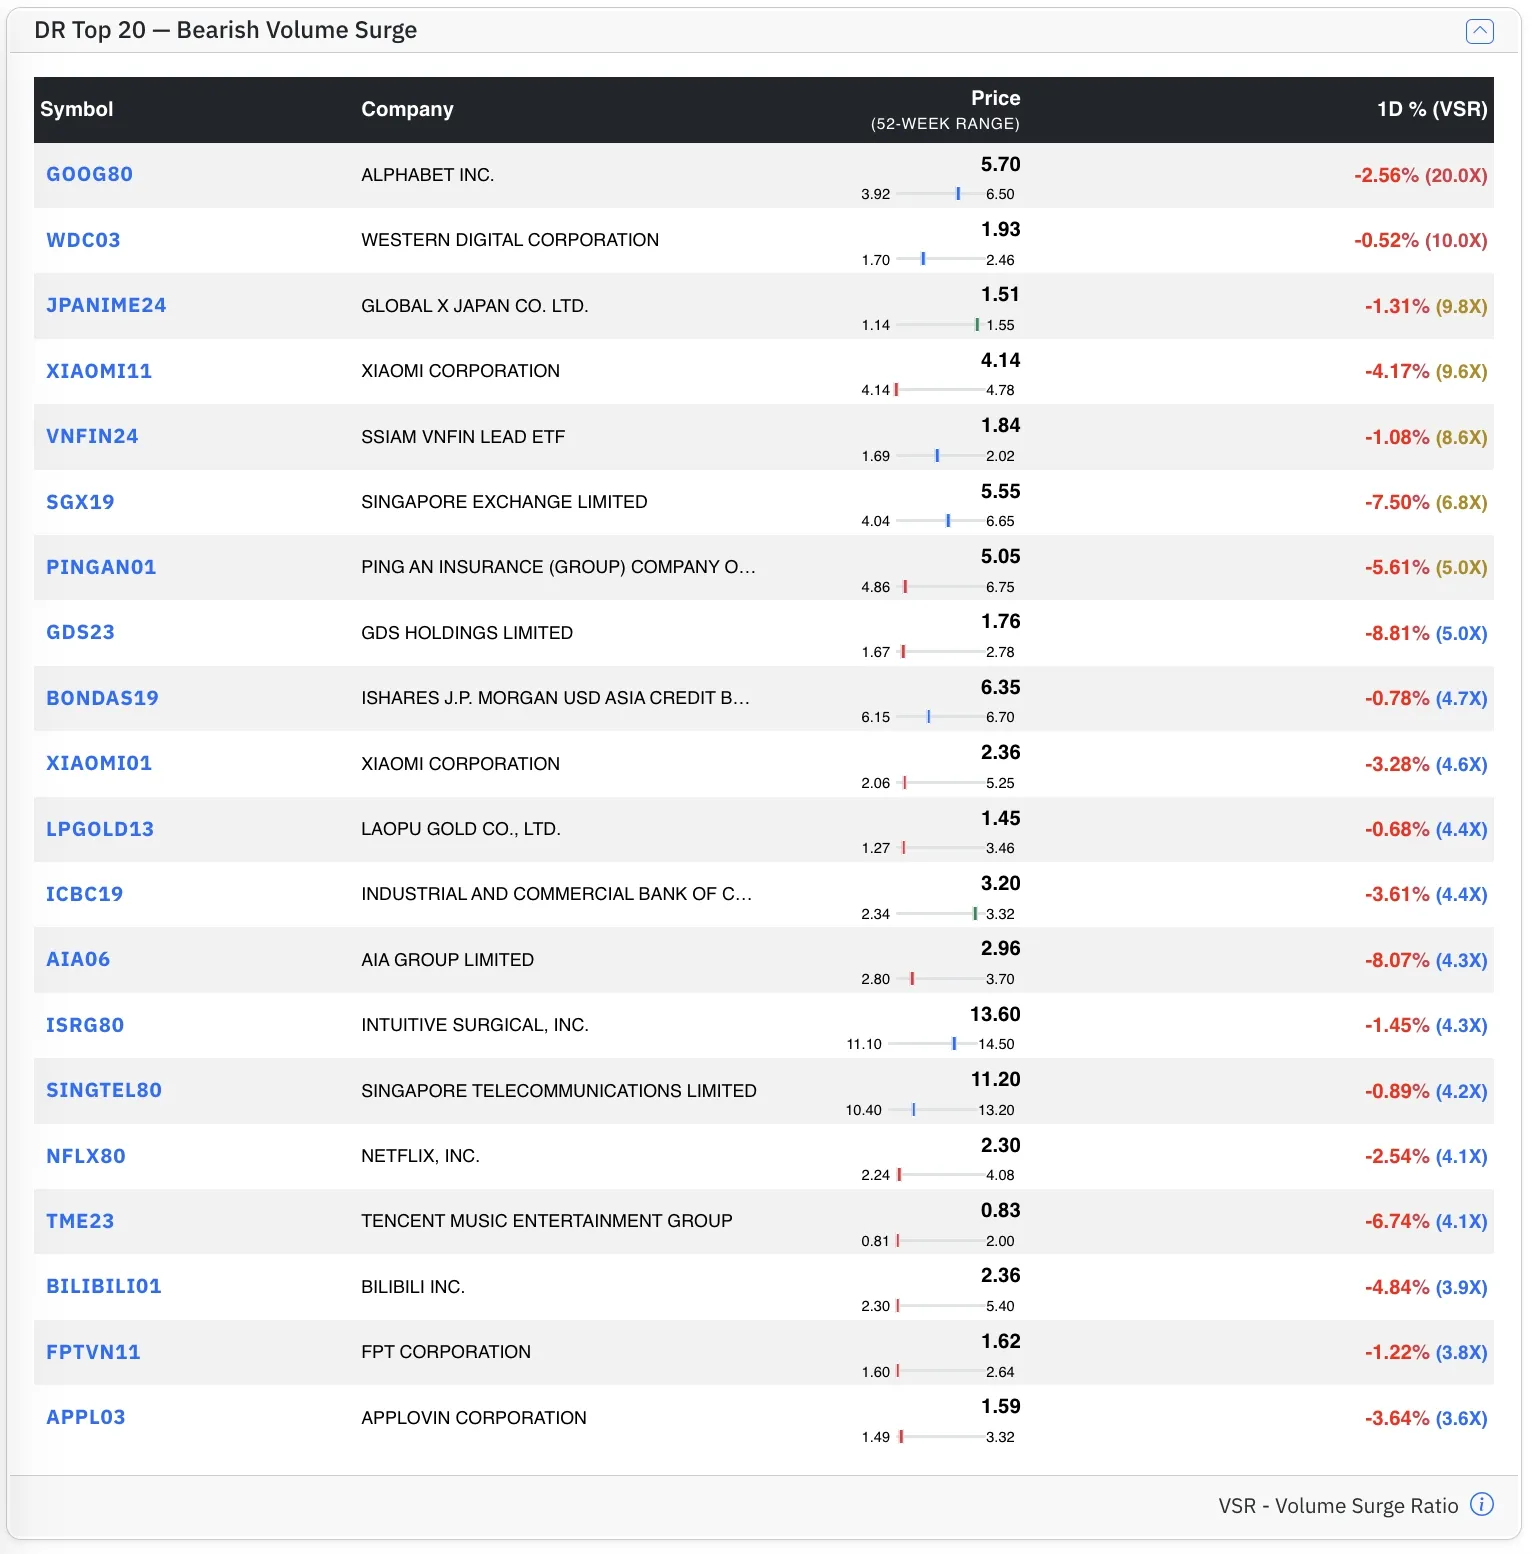Image resolution: width=1532 pixels, height=1554 pixels.
Task: Select the BONDAS19 symbol link
Action: tap(102, 698)
